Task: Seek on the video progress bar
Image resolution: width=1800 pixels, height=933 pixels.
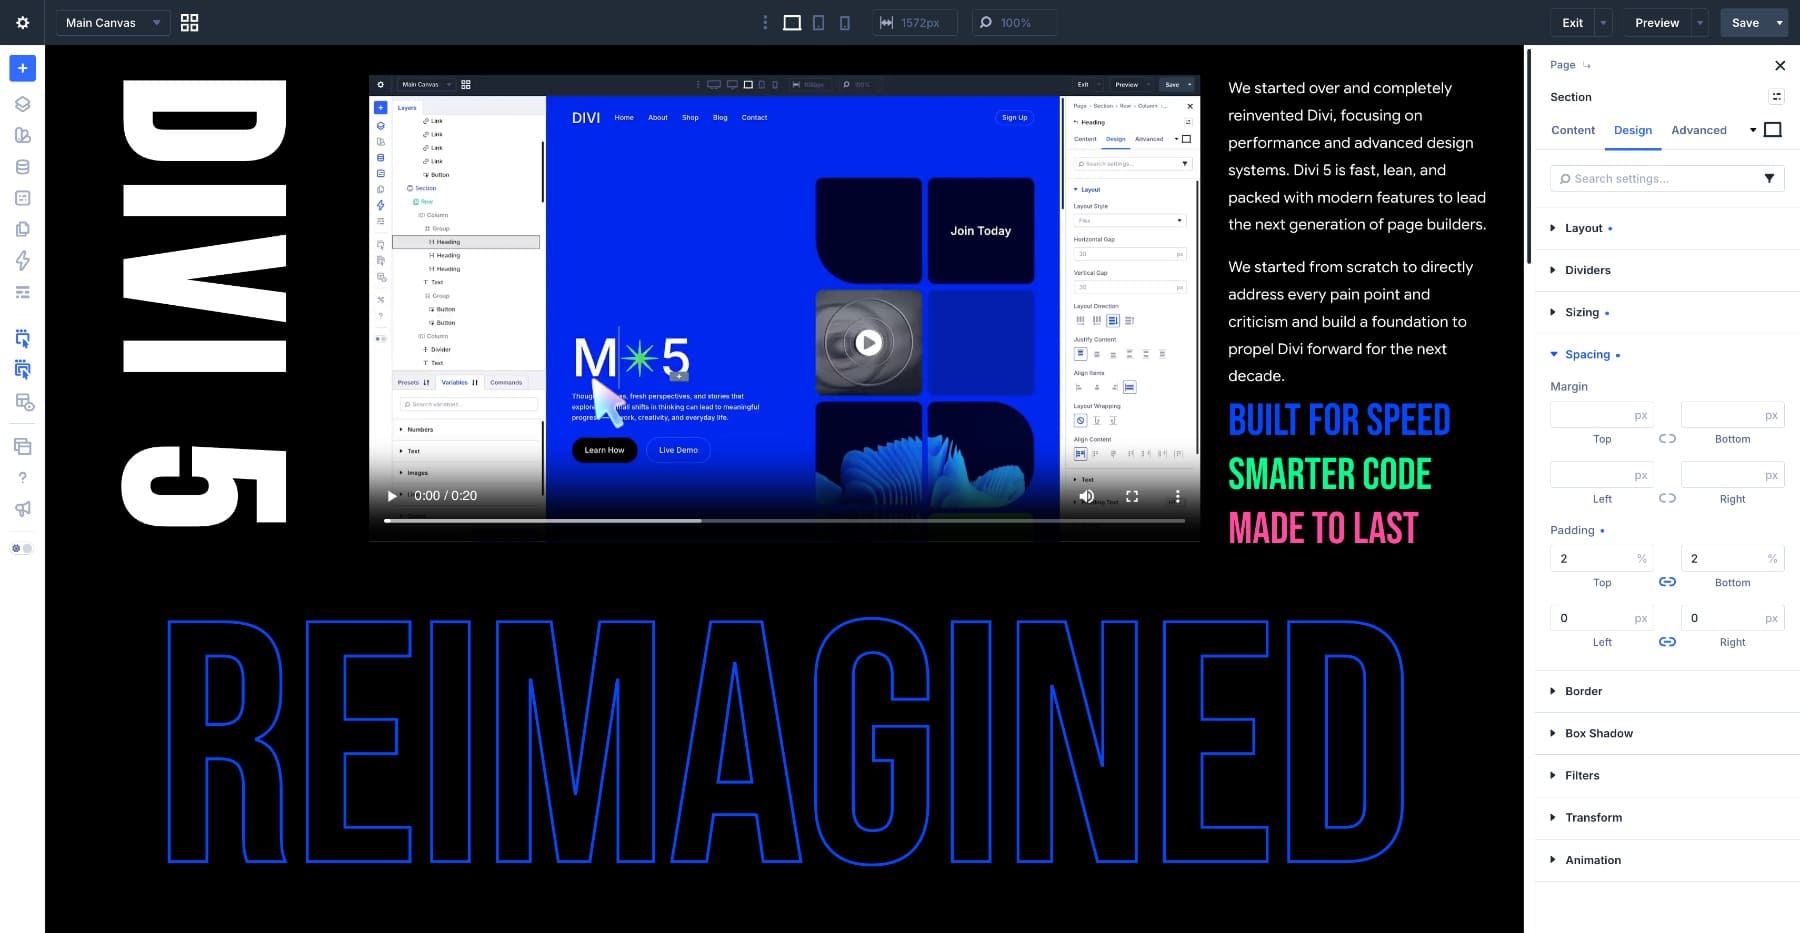Action: pyautogui.click(x=784, y=521)
